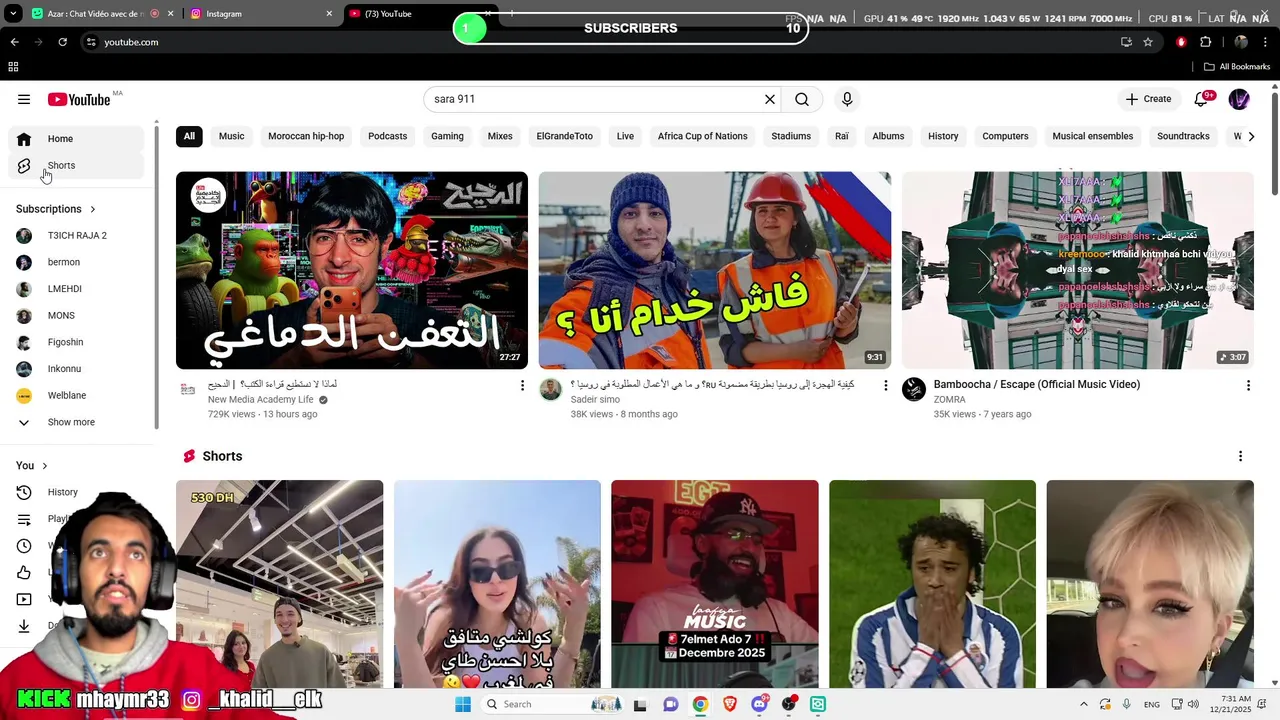Select the Soundtracks filter chip
Screen dimensions: 1280x720
click(x=1183, y=136)
